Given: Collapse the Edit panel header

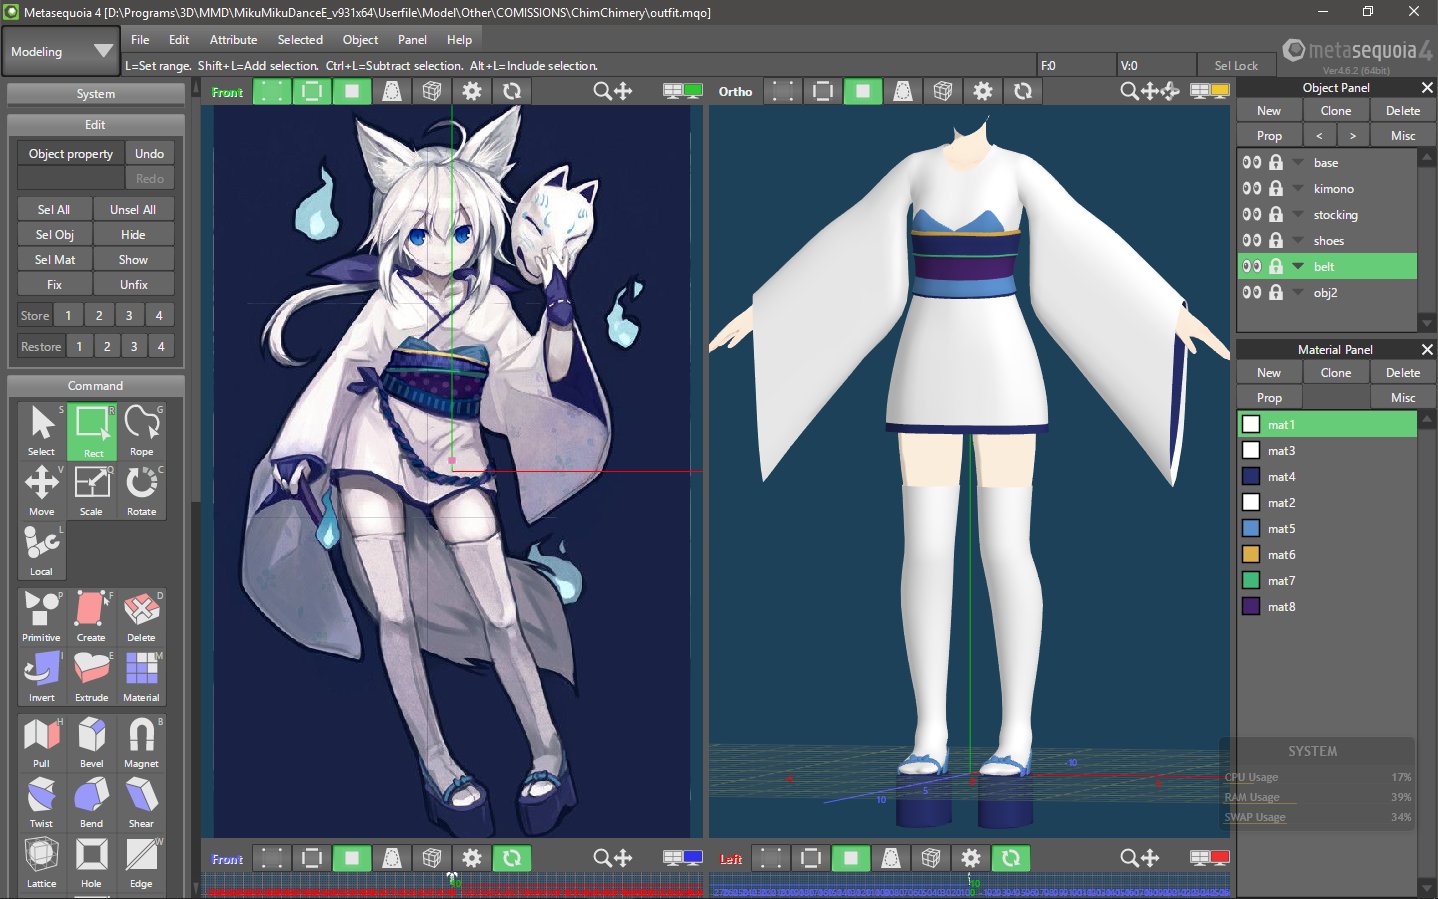Looking at the screenshot, I should 95,125.
